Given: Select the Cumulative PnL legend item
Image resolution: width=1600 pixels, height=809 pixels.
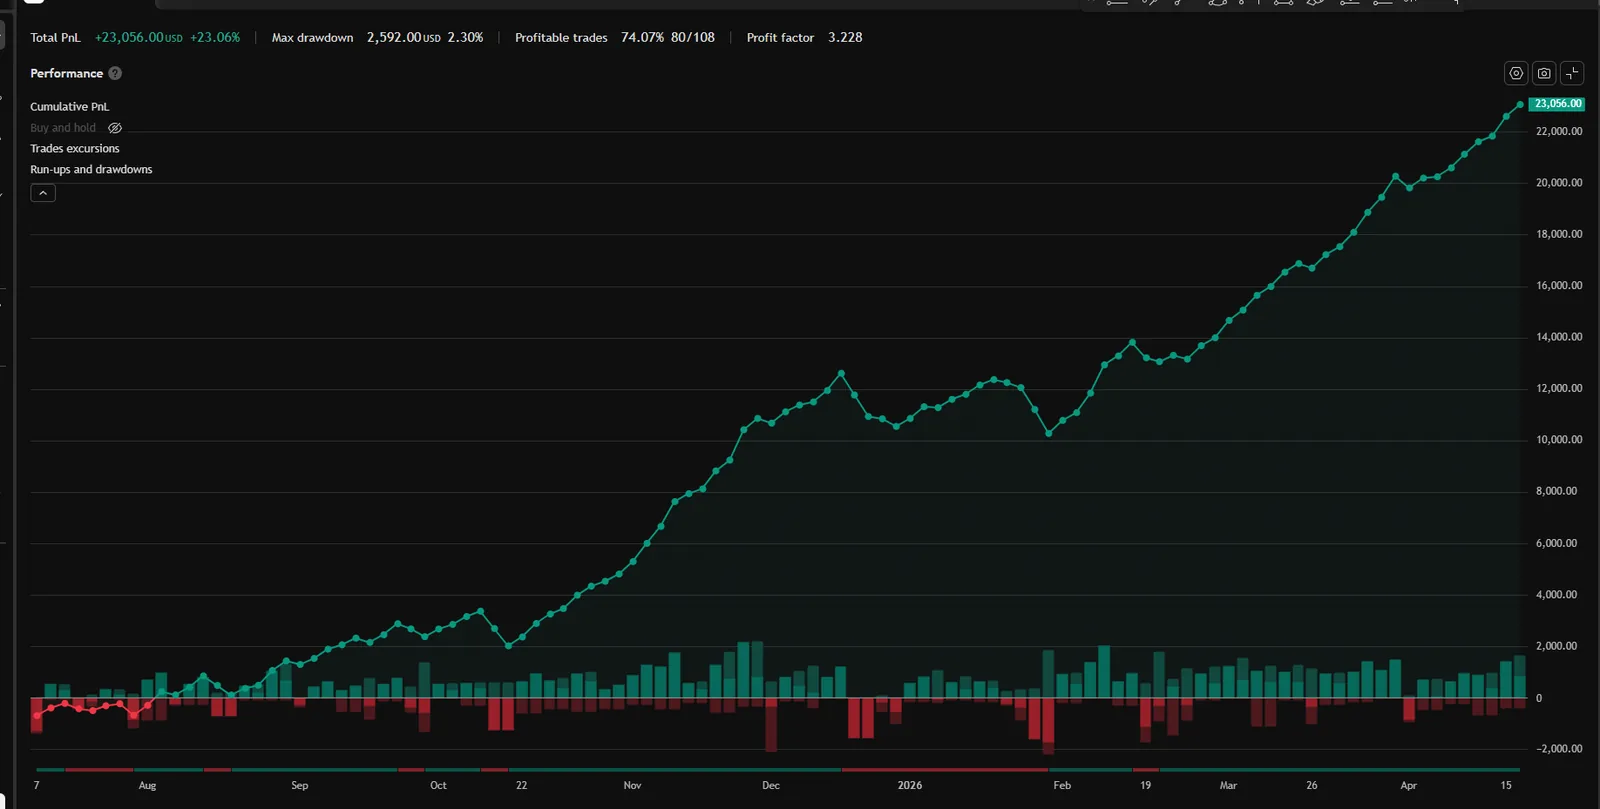Looking at the screenshot, I should point(70,107).
